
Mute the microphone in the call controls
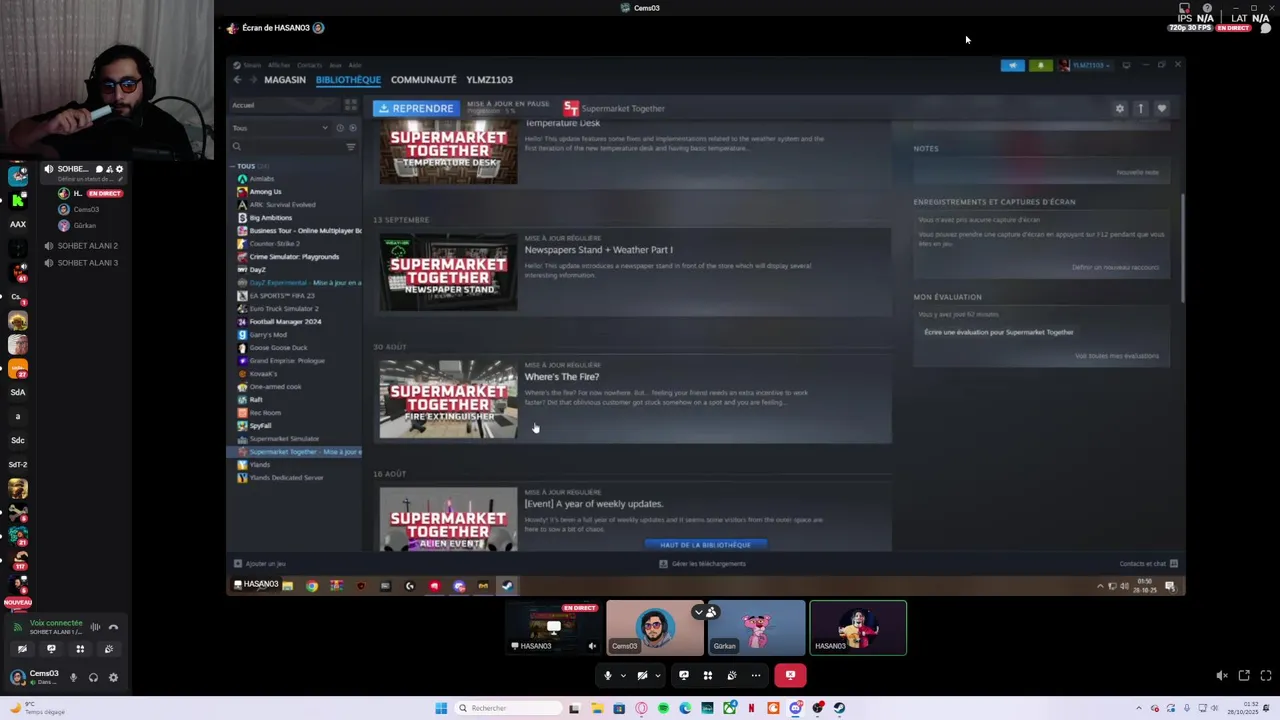(607, 675)
